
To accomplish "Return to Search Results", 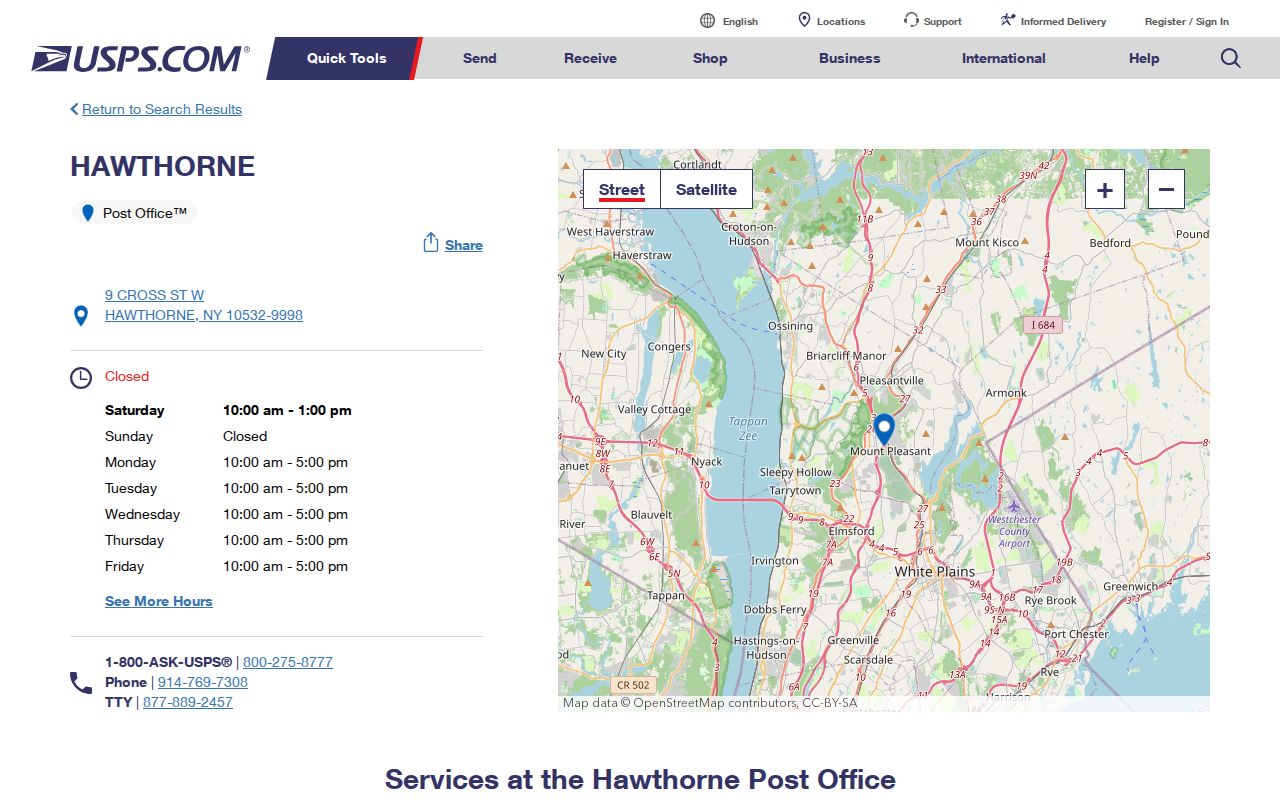I will (x=162, y=109).
